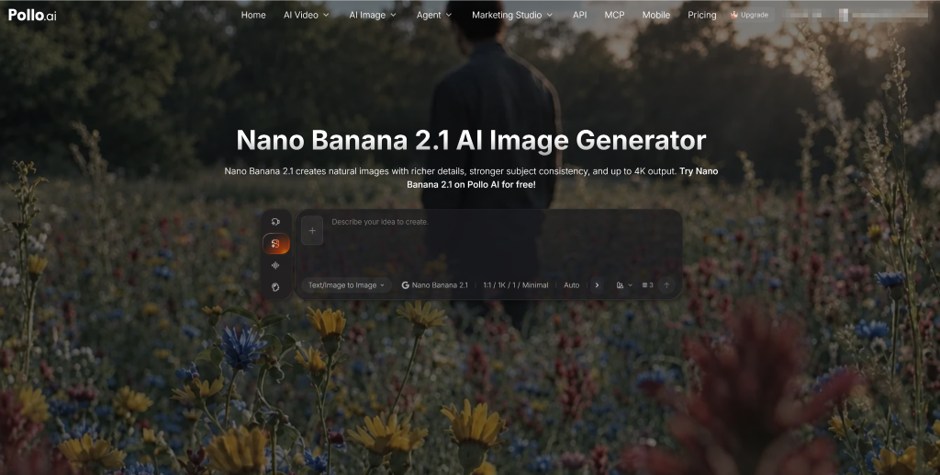
Task: Click 'Try Nano Banana 2.1 on Pollo AI for free!'
Action: pos(562,178)
